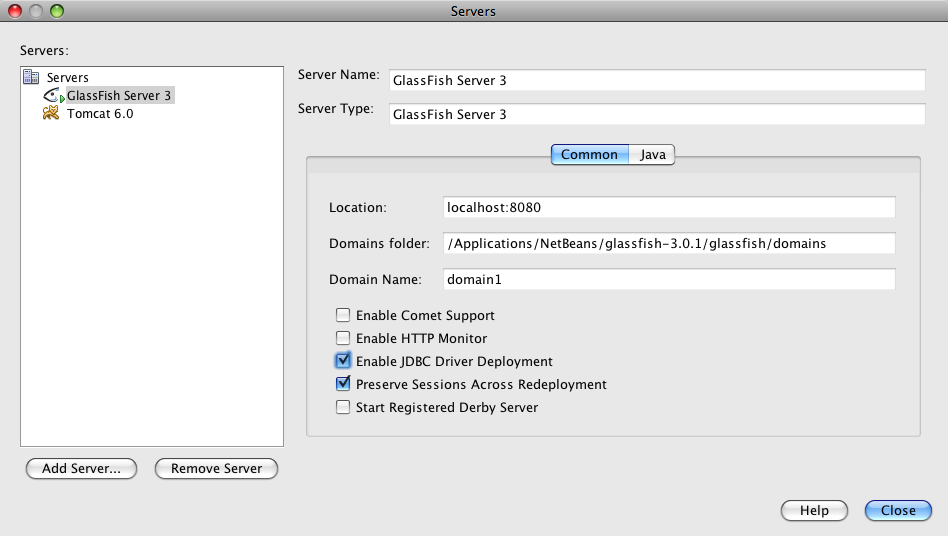
Task: Toggle Enable HTTP Monitor checkbox
Action: click(344, 338)
